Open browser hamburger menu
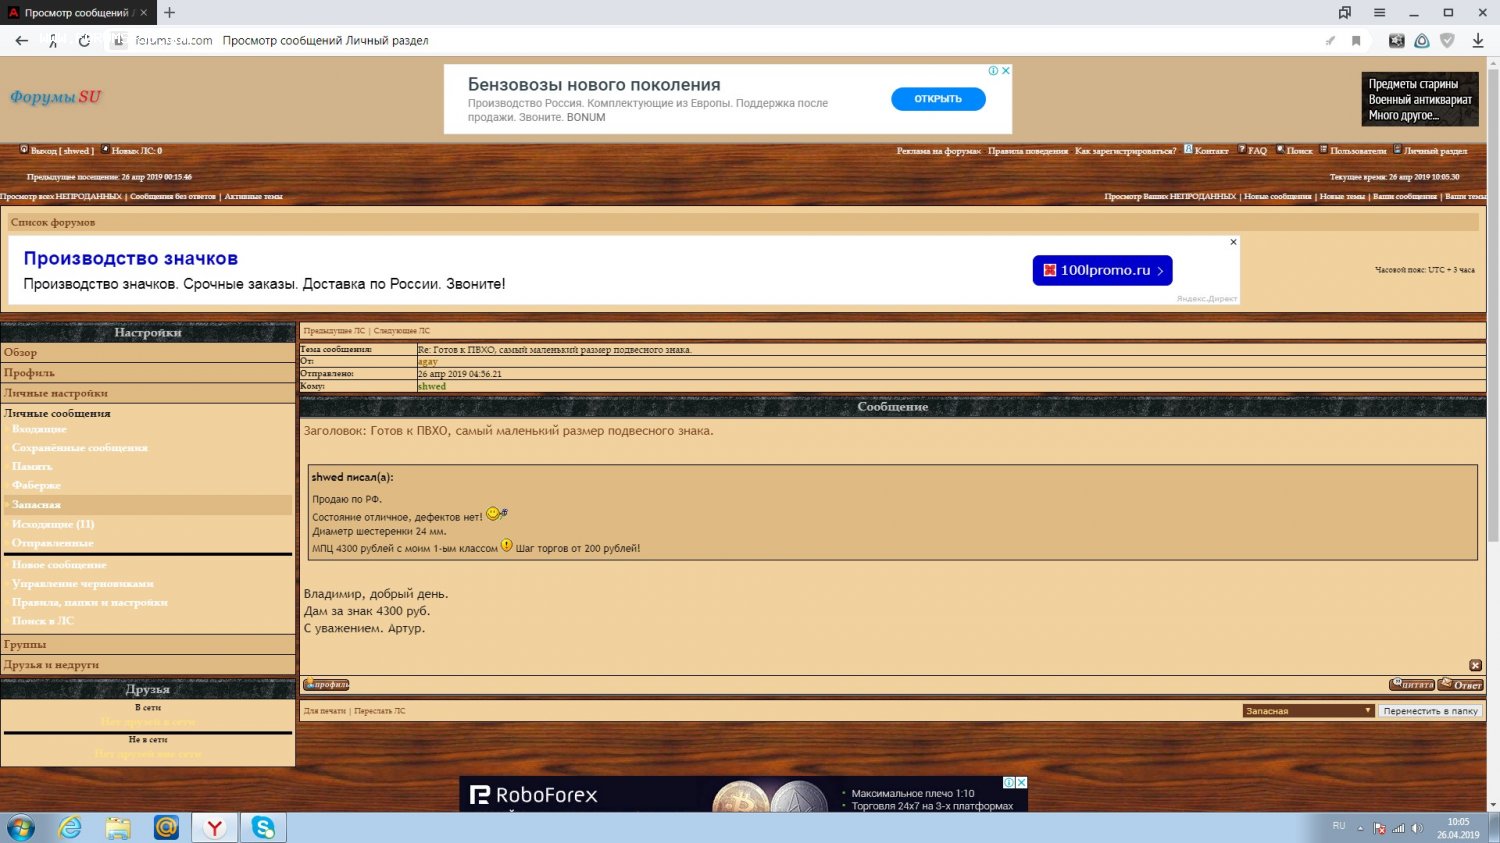Image resolution: width=1500 pixels, height=843 pixels. [1379, 13]
